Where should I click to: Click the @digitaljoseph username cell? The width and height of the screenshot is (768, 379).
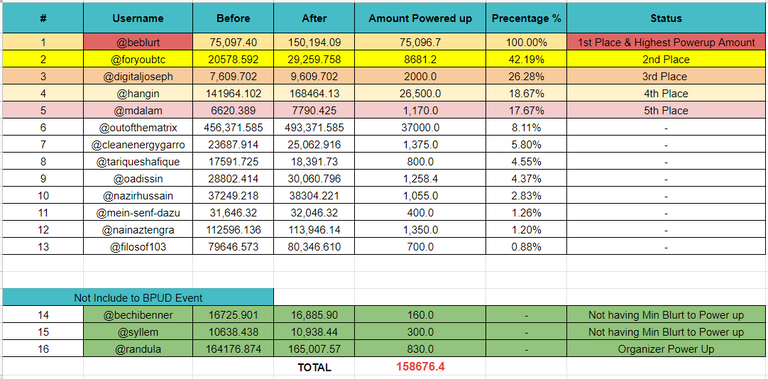tap(138, 77)
